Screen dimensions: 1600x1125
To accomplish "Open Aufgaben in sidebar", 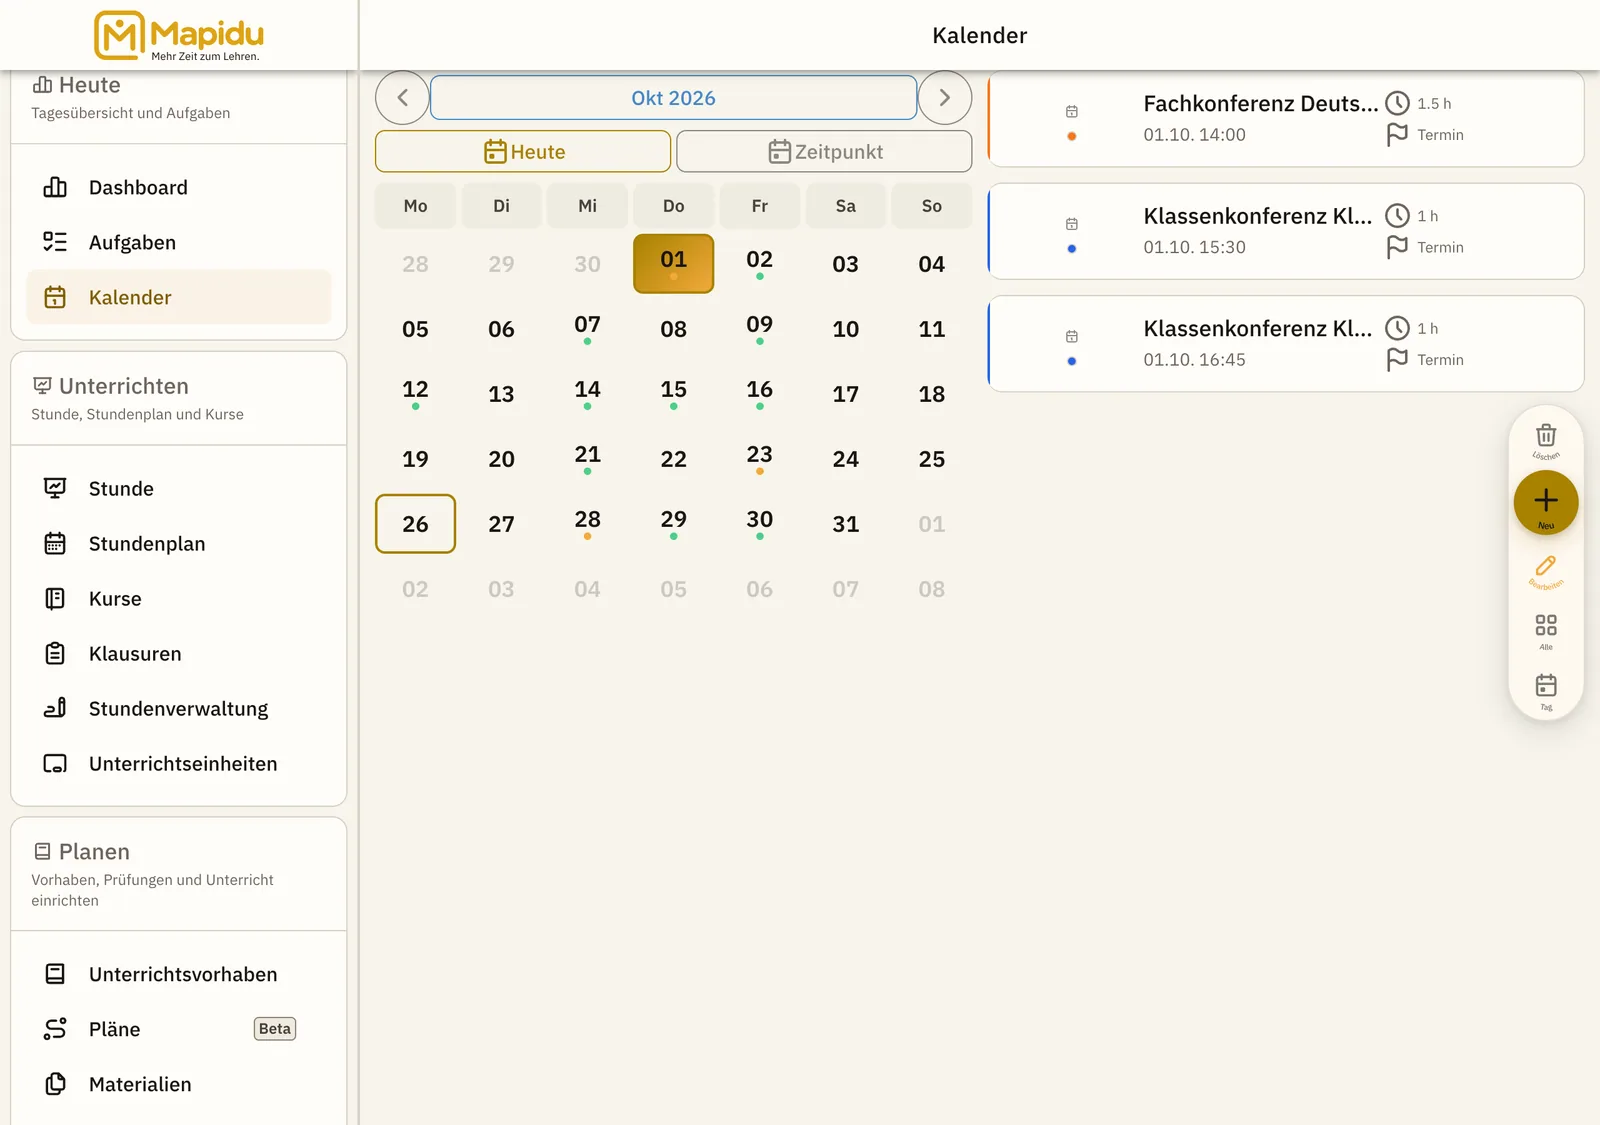I will point(179,242).
